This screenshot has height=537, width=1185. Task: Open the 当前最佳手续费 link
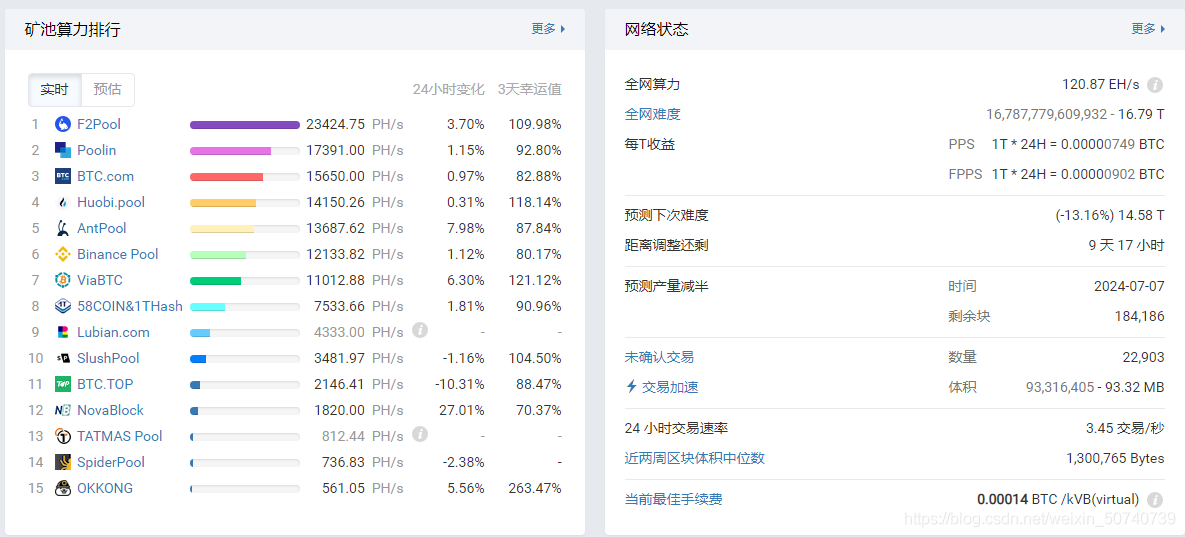click(x=673, y=500)
